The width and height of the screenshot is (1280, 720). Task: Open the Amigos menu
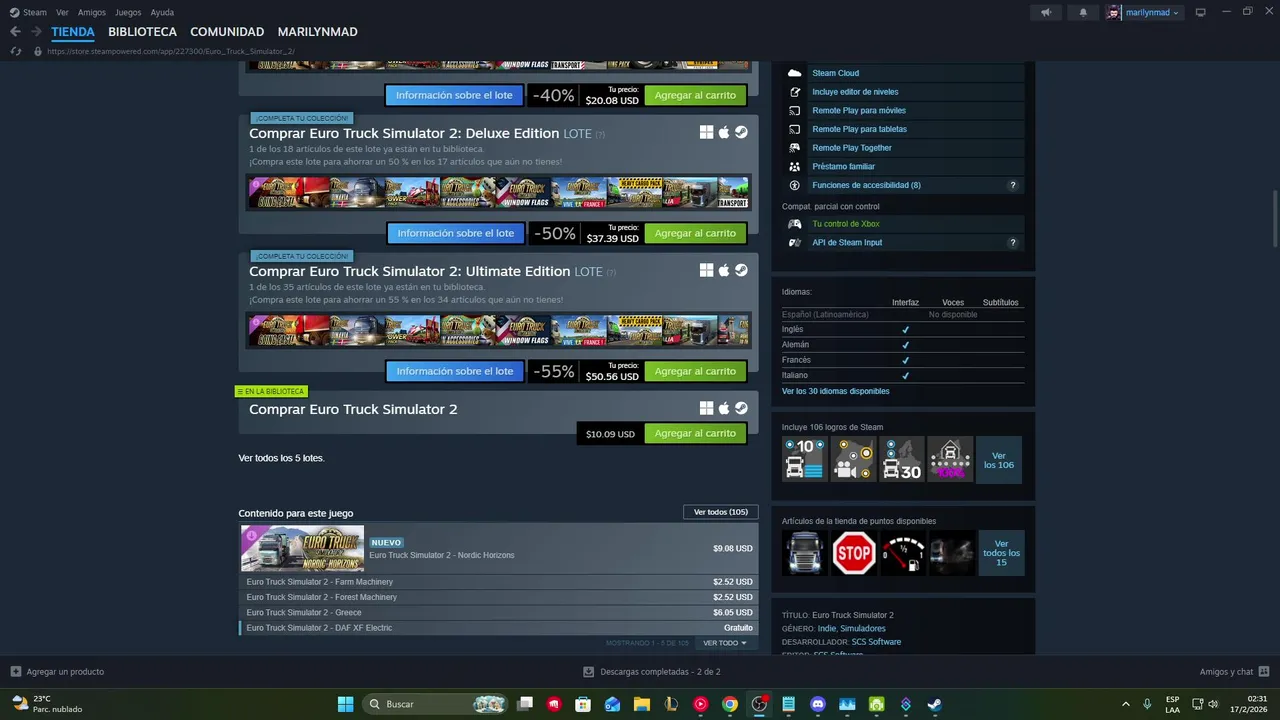(x=92, y=12)
